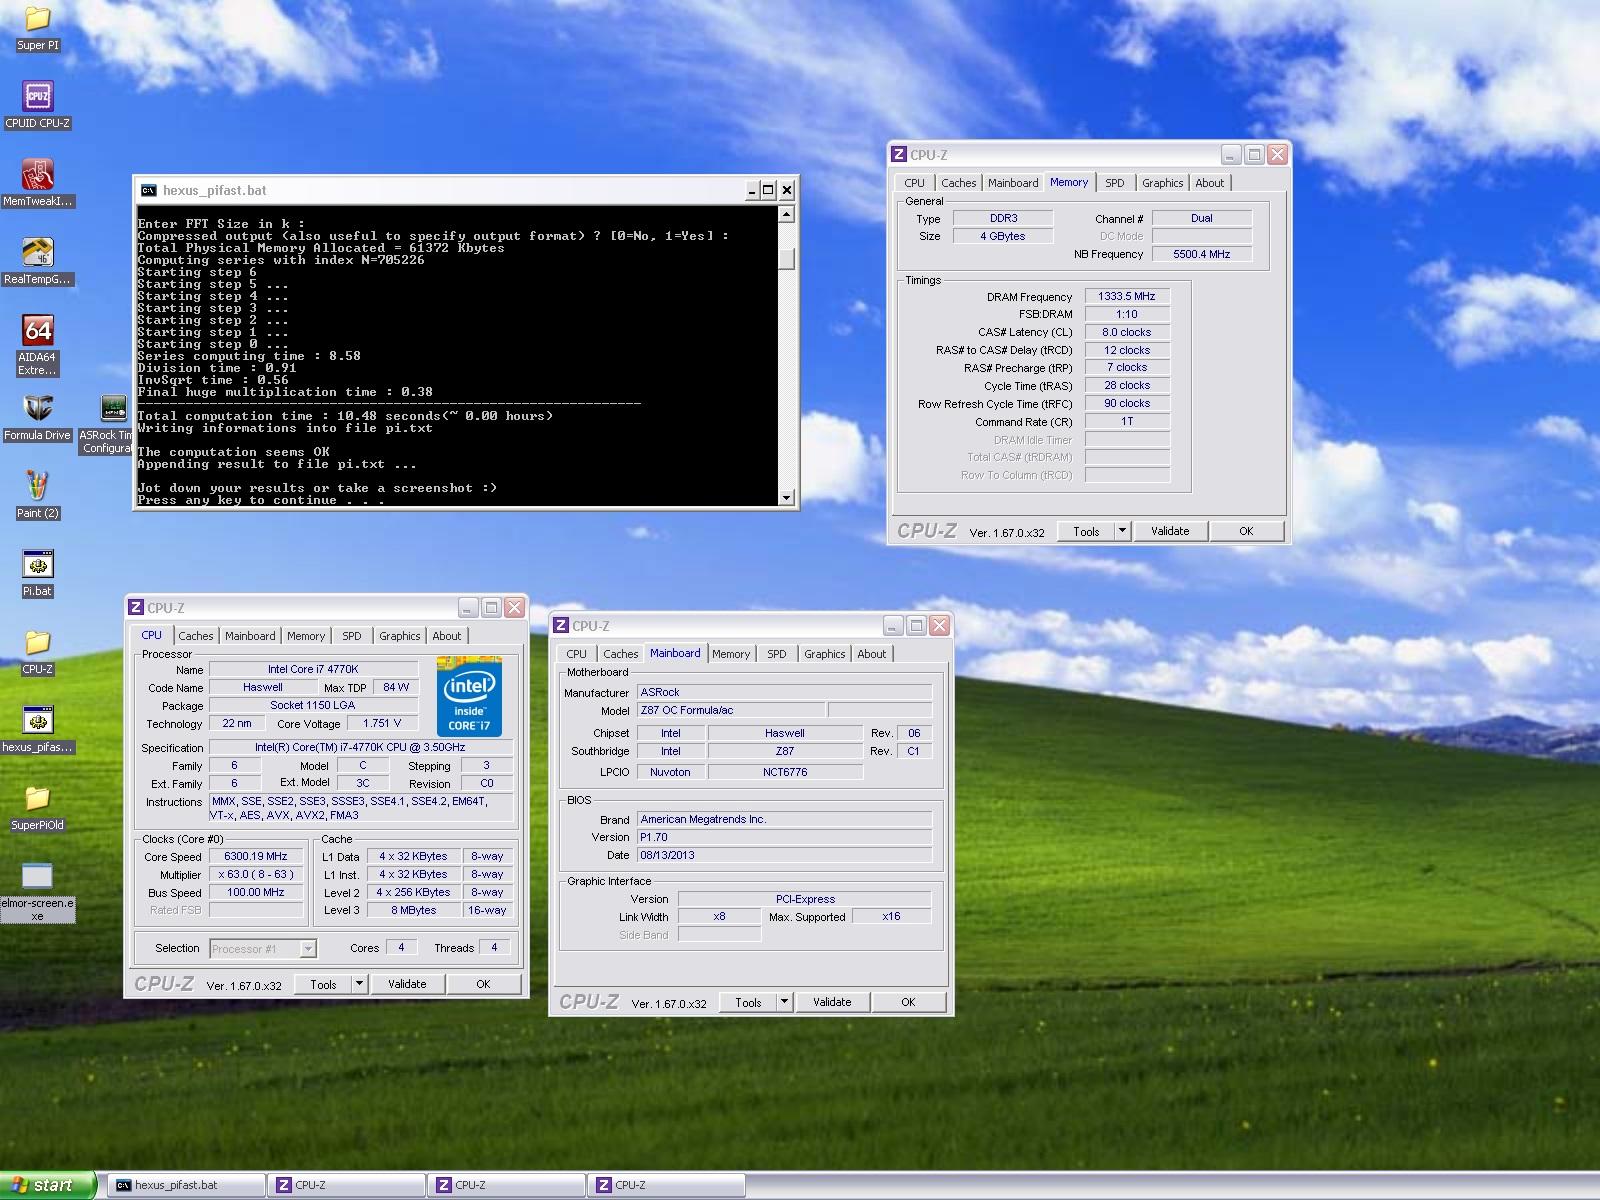
Task: Click the Windows Start button
Action: coord(47,1185)
